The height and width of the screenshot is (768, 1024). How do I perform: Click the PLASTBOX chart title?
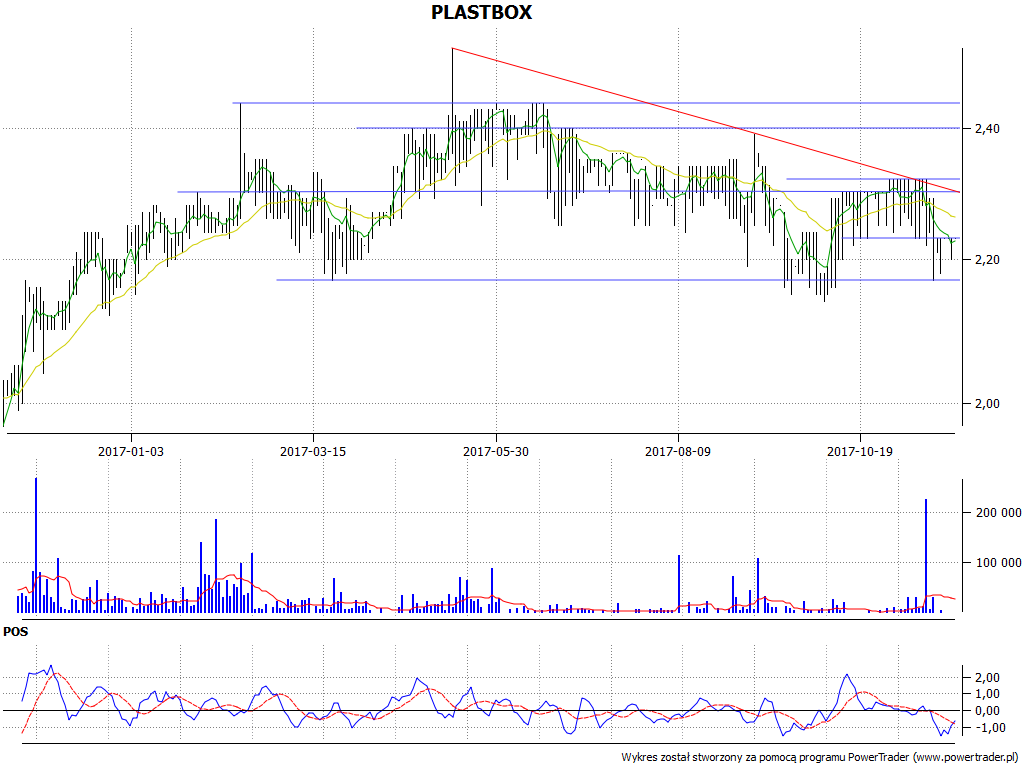pos(481,12)
